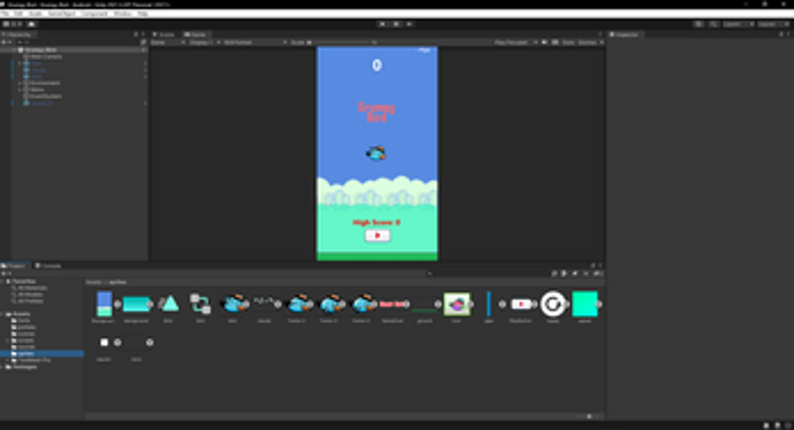Switch to the Console tab

49,265
